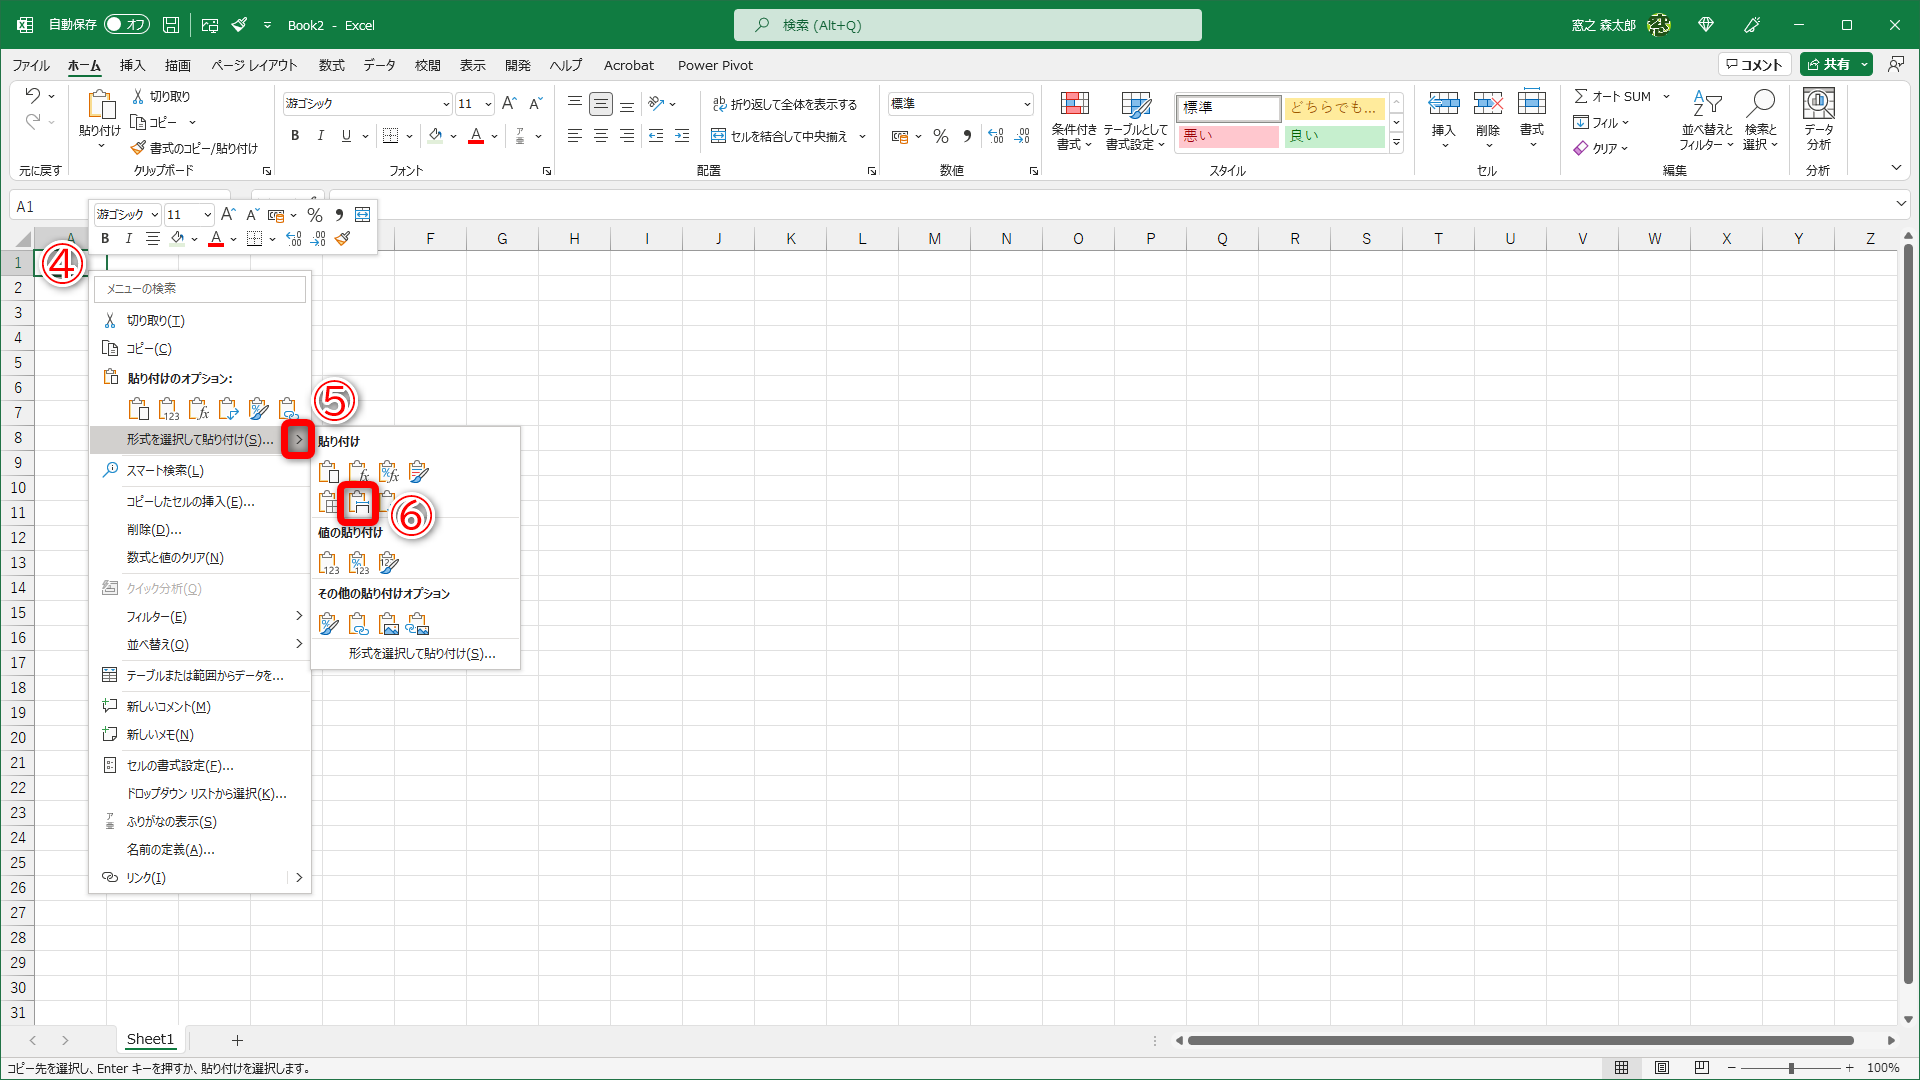
Task: Open the Insert ribbon tab
Action: point(132,65)
